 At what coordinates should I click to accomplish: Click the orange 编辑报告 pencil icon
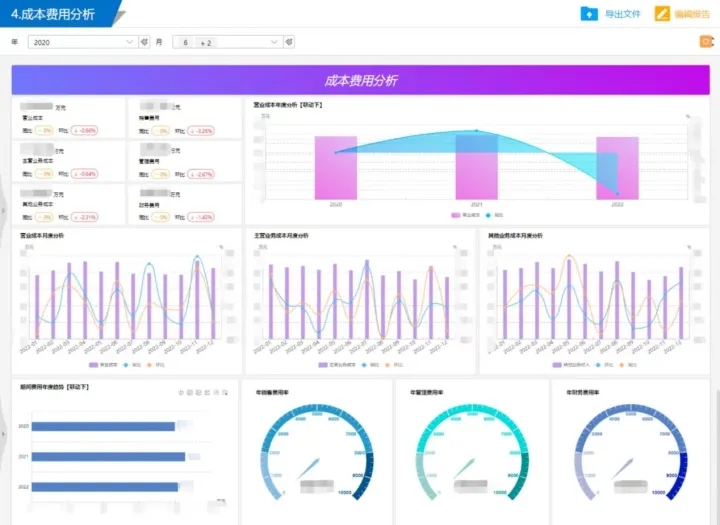(x=662, y=14)
